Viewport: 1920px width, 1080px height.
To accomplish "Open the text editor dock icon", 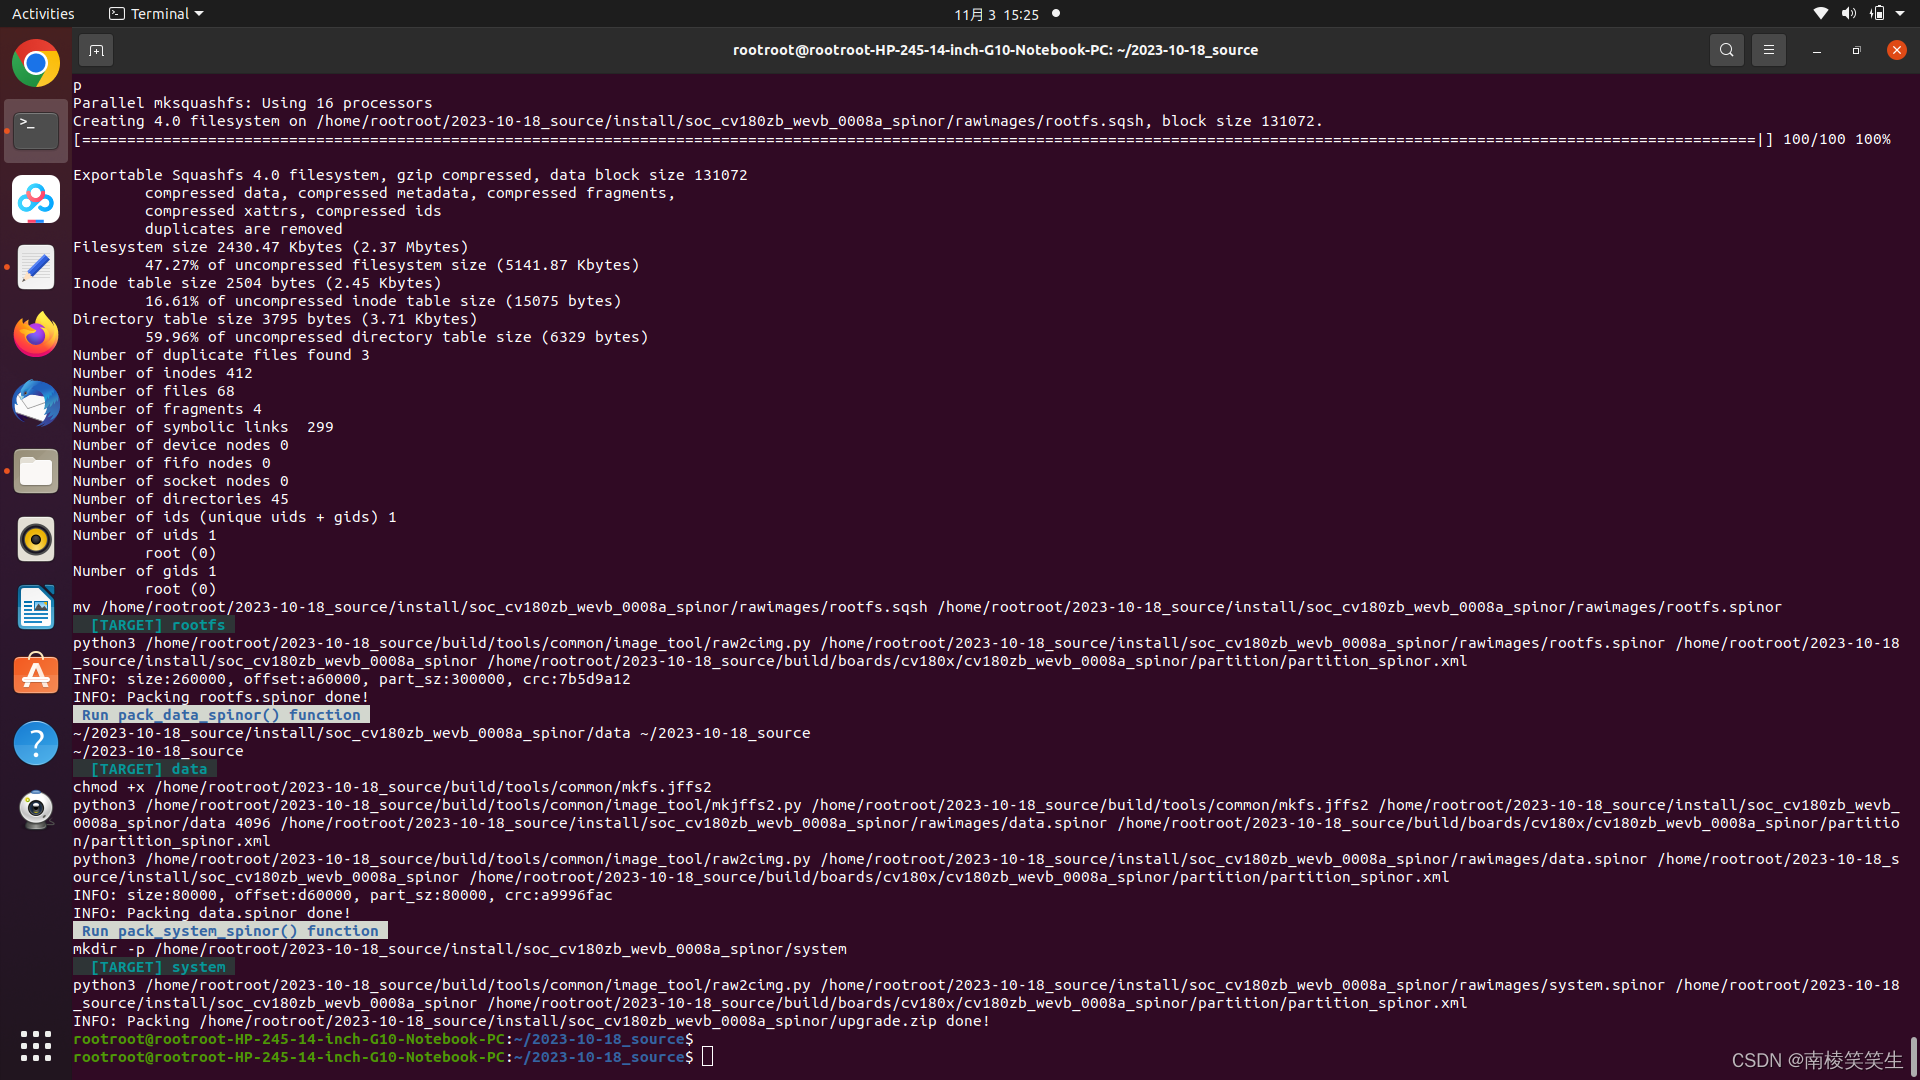I will pyautogui.click(x=36, y=267).
